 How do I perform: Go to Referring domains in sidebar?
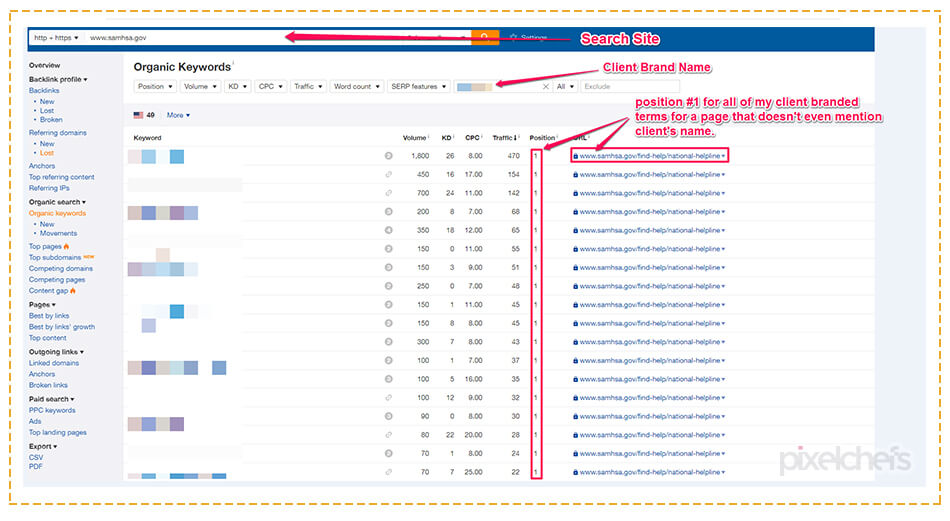[x=58, y=133]
